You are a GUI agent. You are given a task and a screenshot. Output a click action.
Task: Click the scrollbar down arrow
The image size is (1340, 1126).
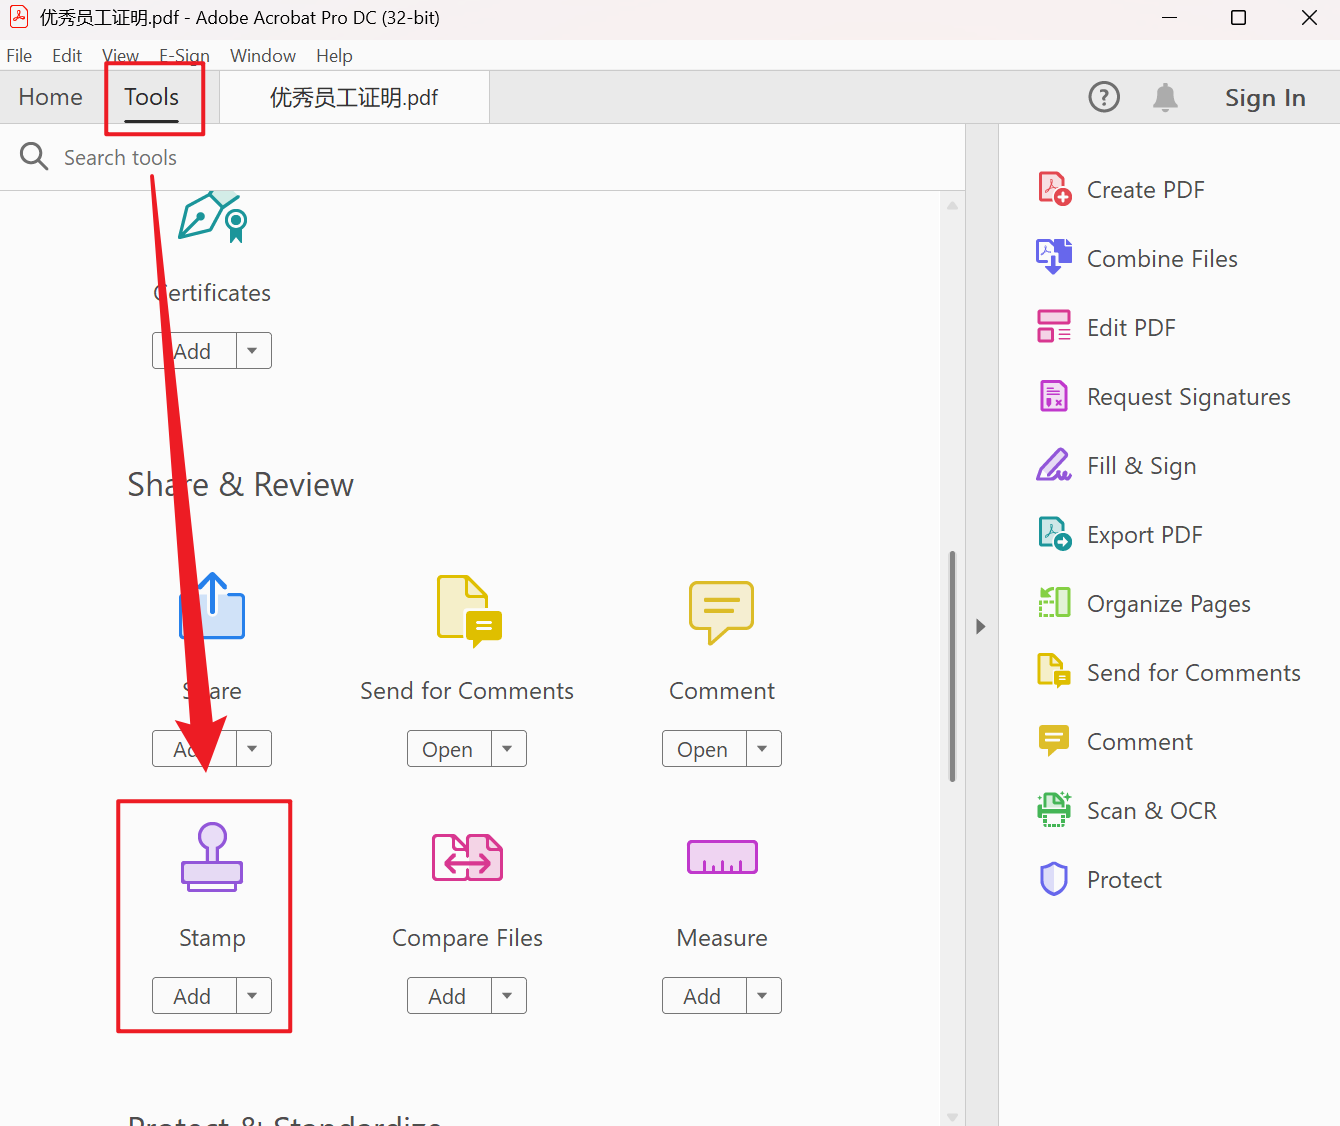(x=952, y=1117)
